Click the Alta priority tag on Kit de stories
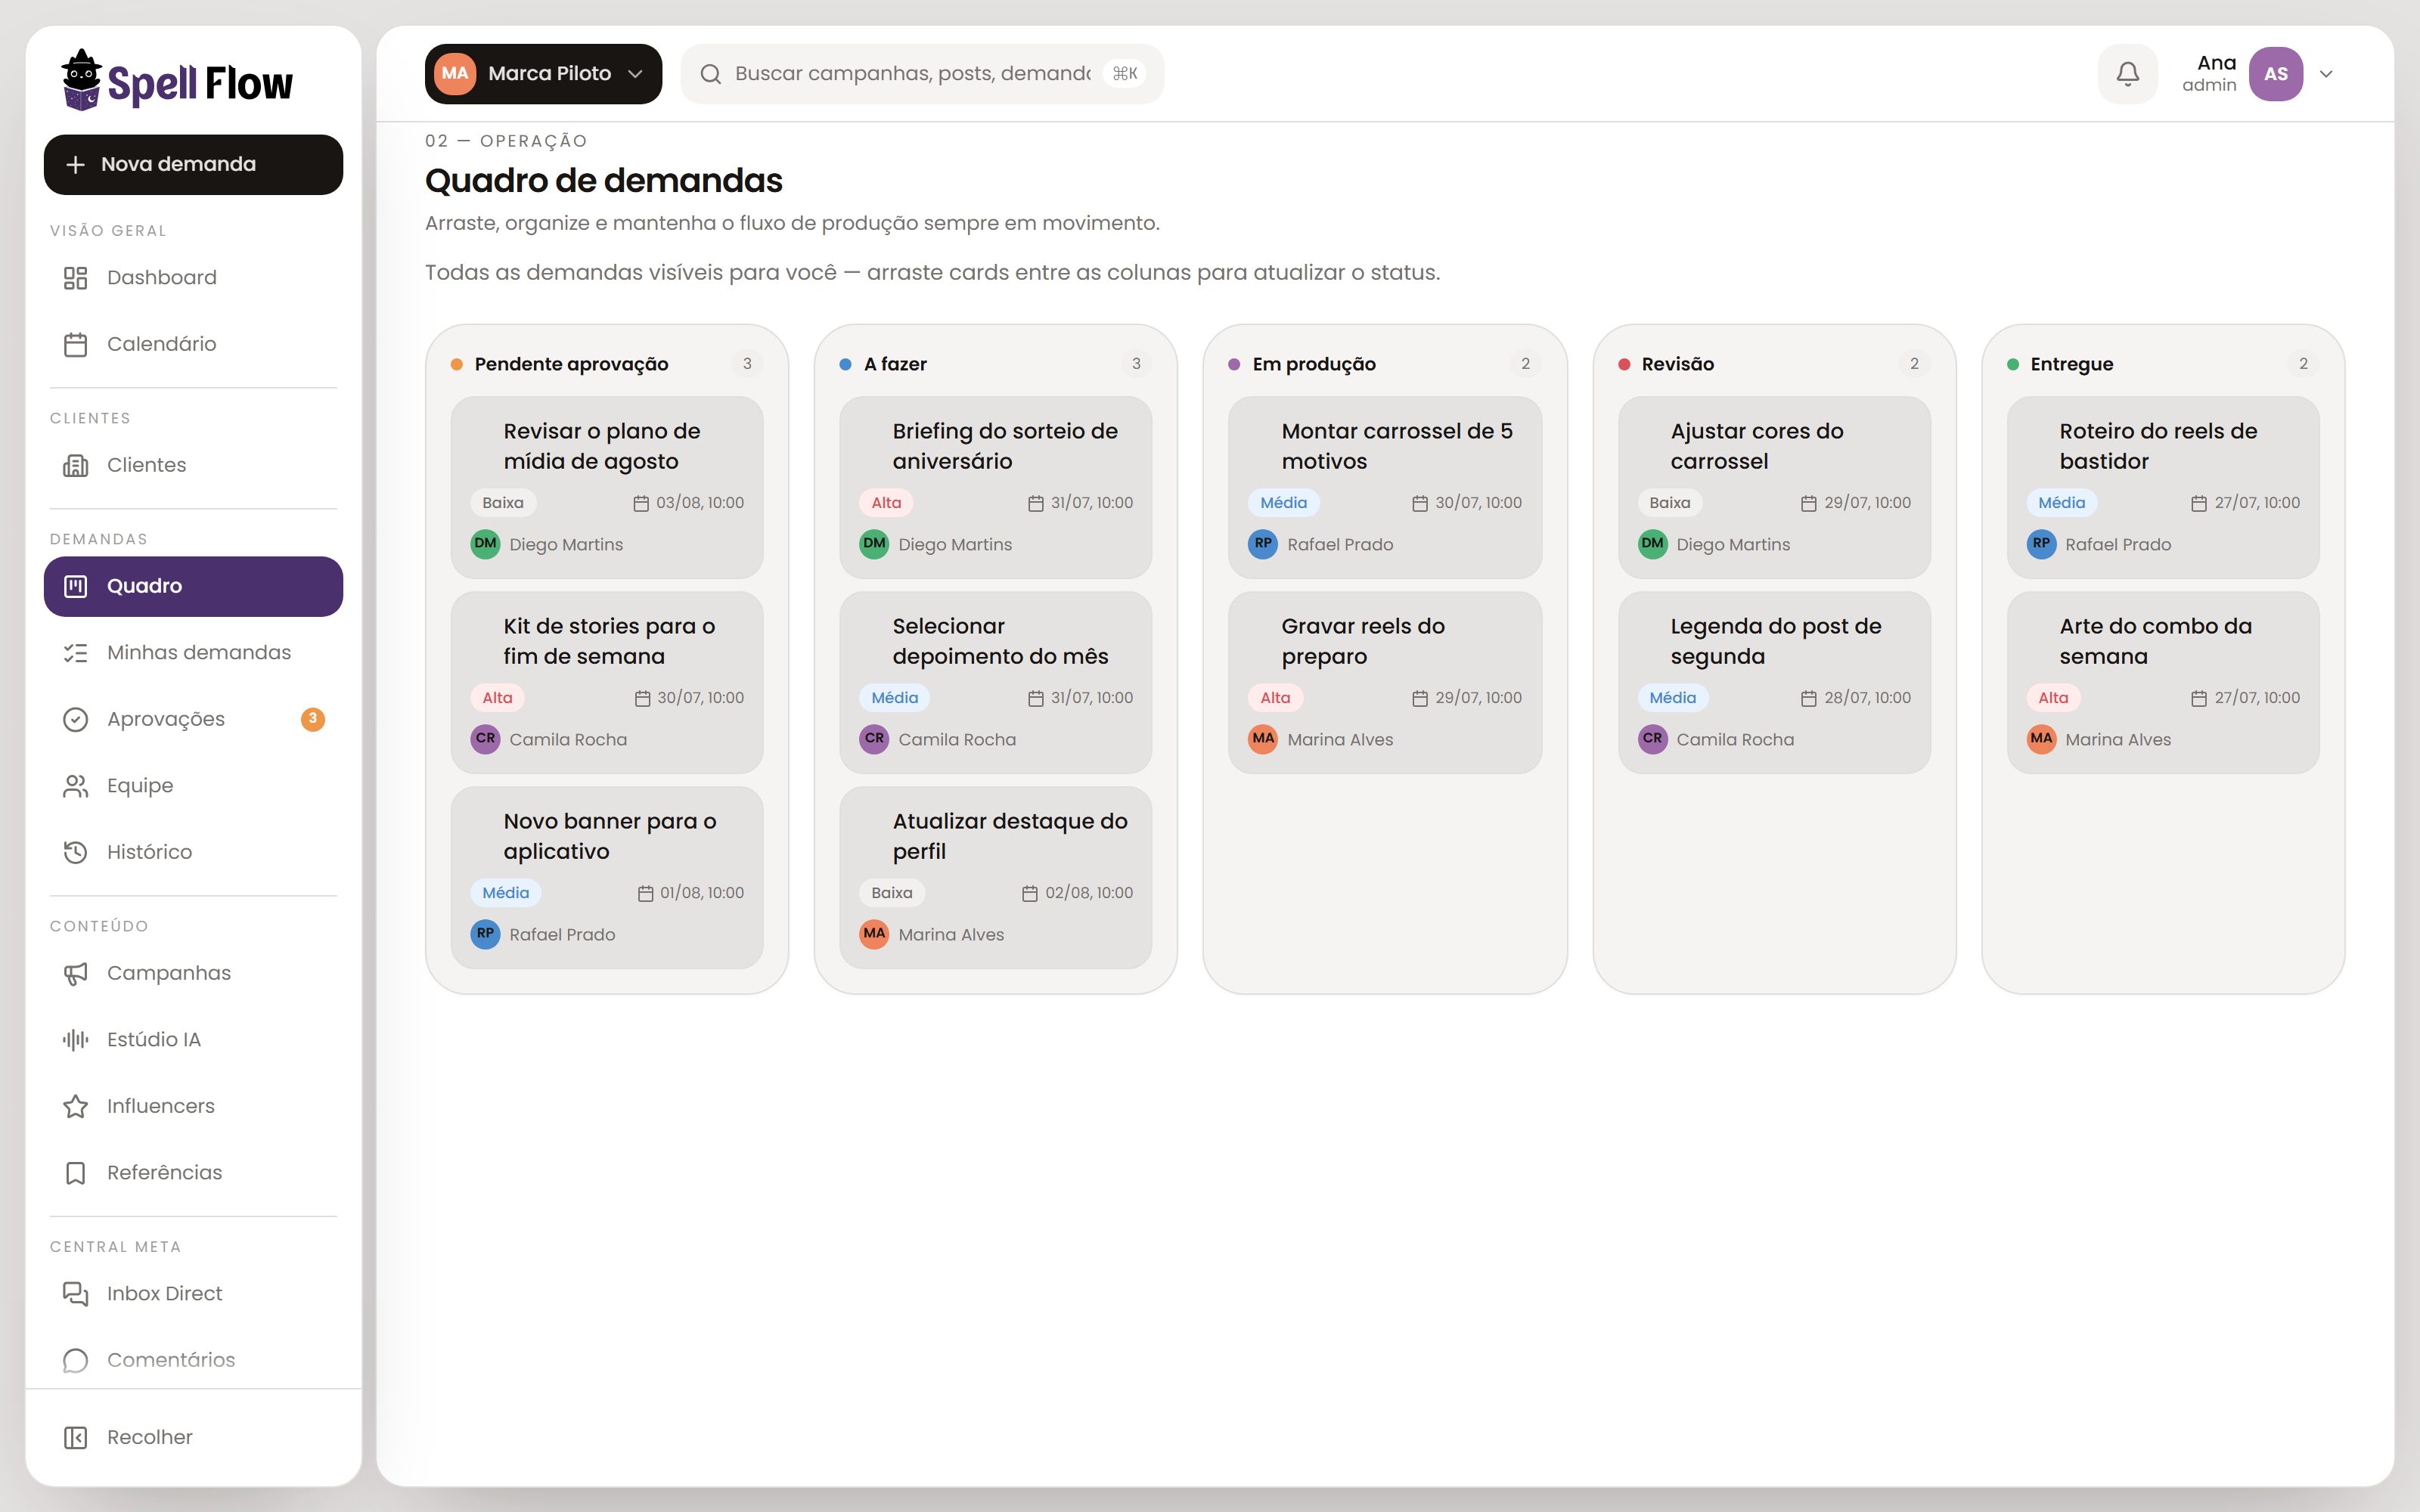This screenshot has height=1512, width=2420. [497, 698]
